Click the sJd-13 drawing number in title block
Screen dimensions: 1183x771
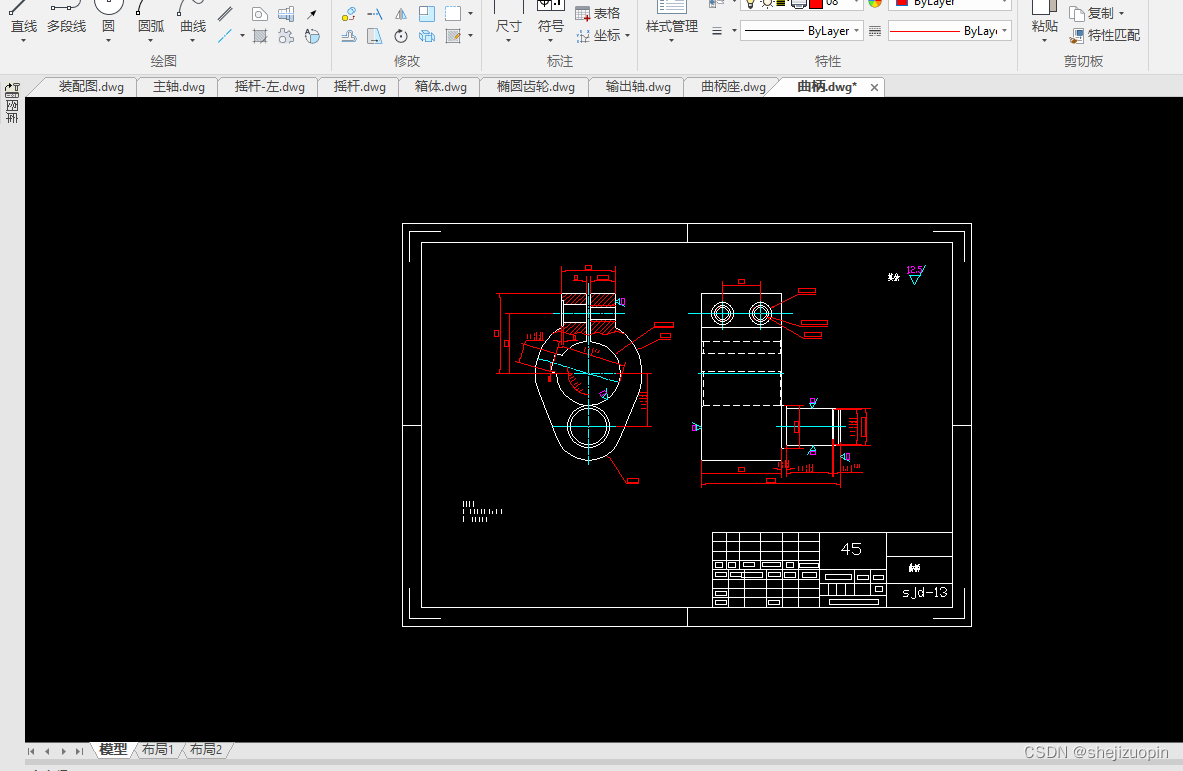pos(924,593)
